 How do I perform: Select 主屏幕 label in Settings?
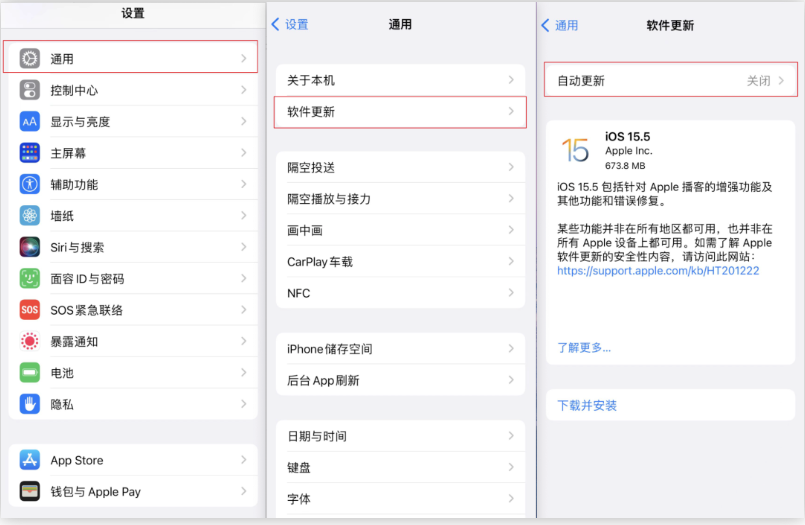[68, 153]
